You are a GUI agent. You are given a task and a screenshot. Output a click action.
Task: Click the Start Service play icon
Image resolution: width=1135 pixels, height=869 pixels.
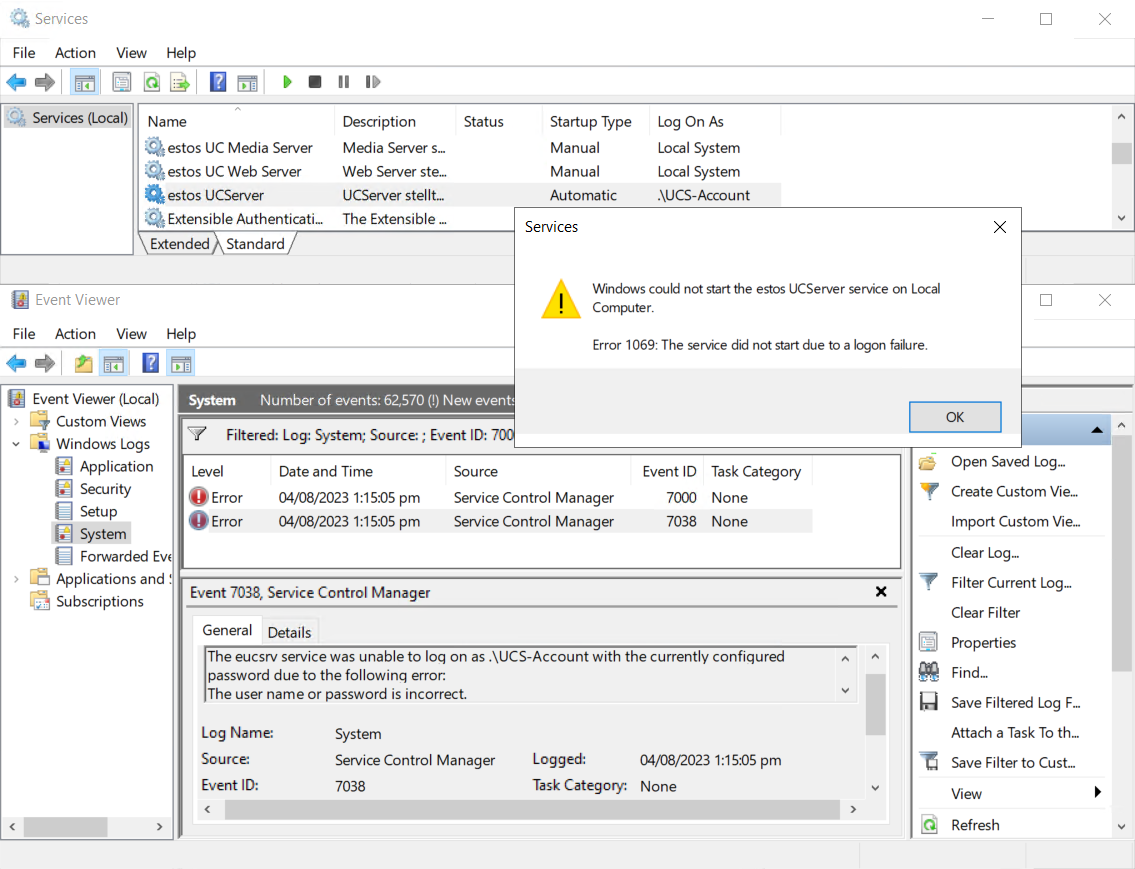click(x=287, y=82)
